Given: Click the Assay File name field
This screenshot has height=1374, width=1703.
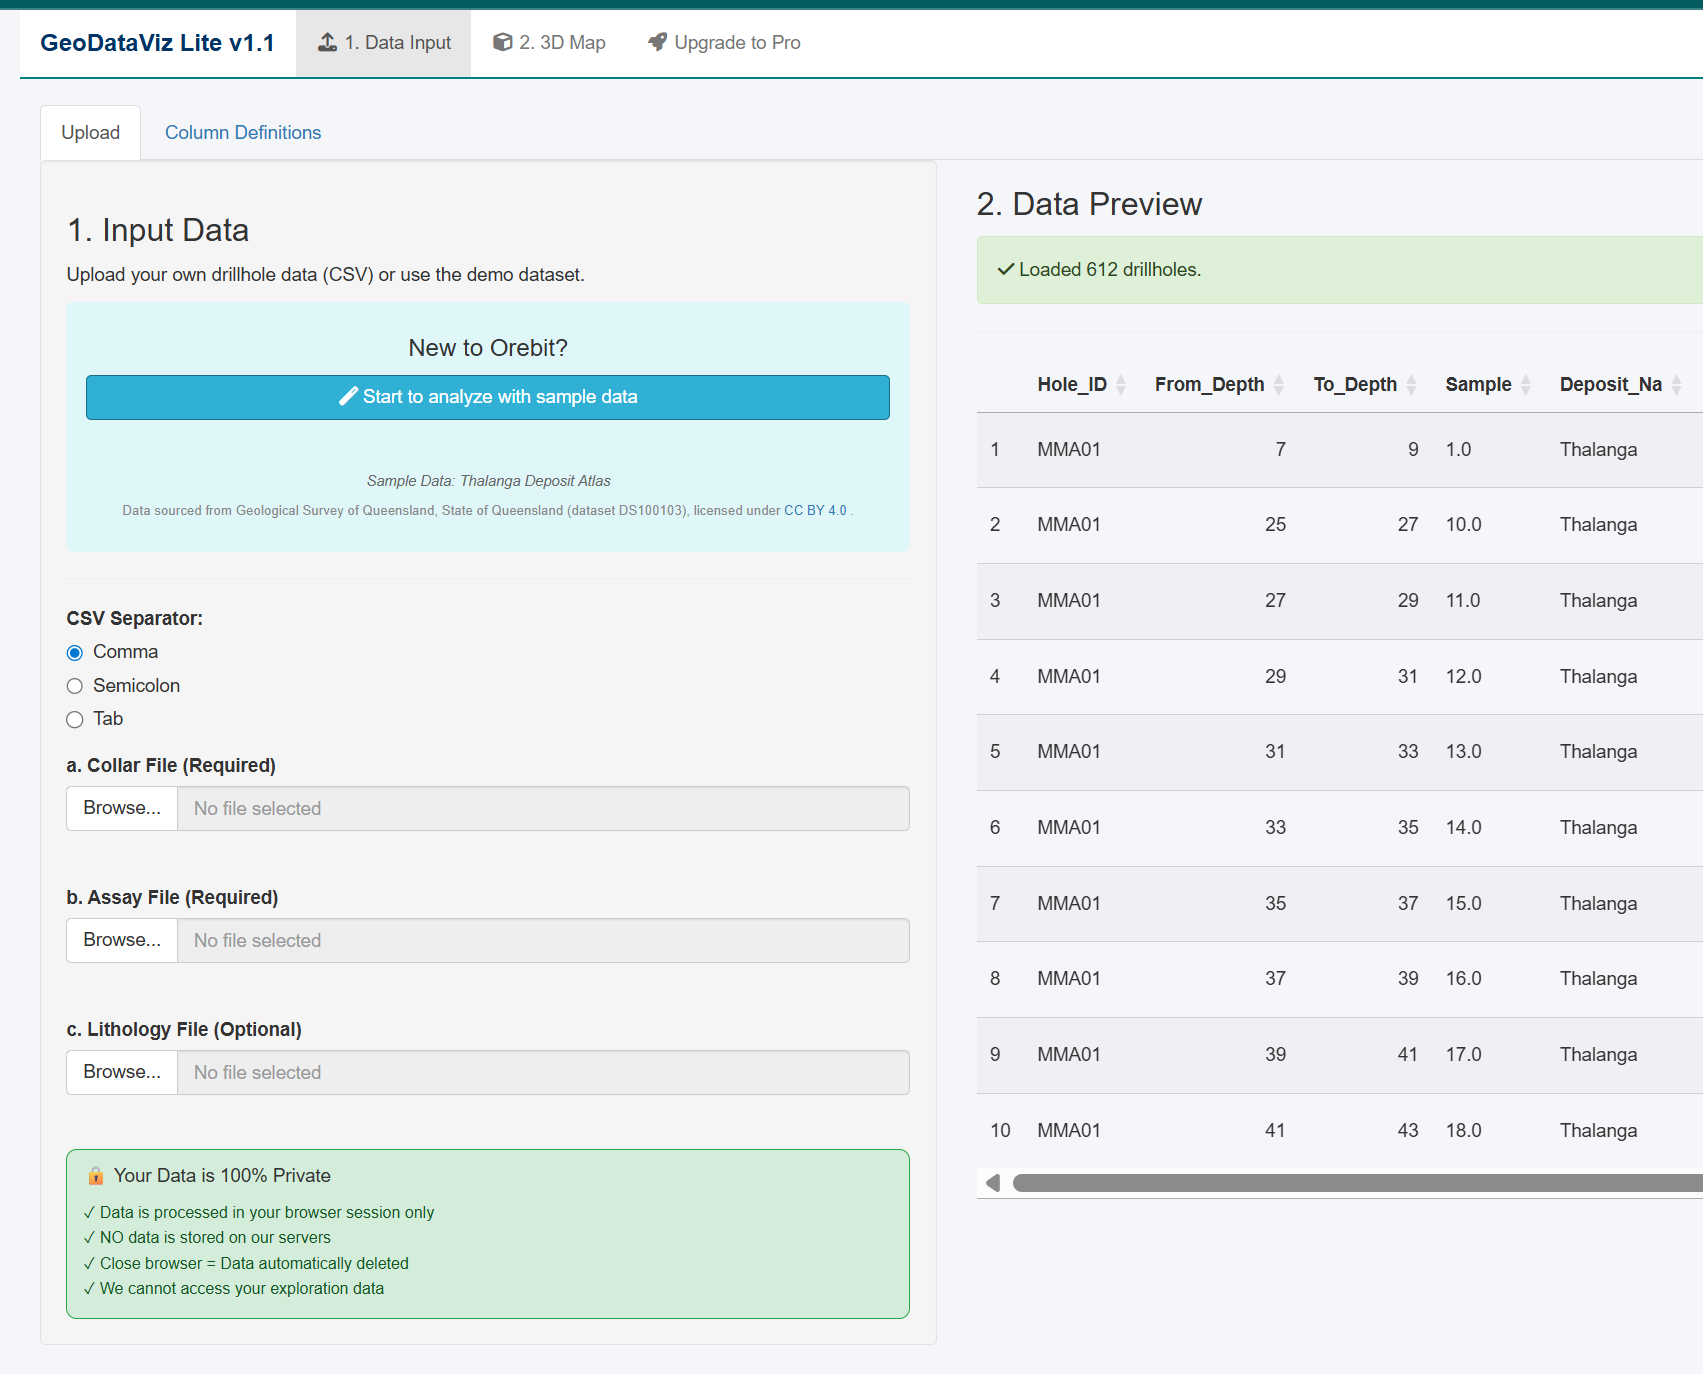Looking at the screenshot, I should point(543,940).
